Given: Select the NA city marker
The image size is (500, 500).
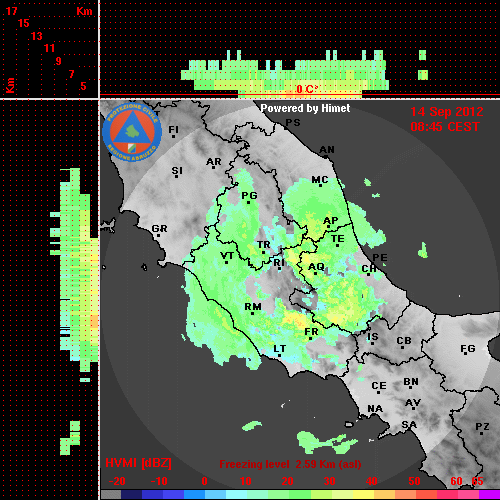Looking at the screenshot, I should pos(375,409).
